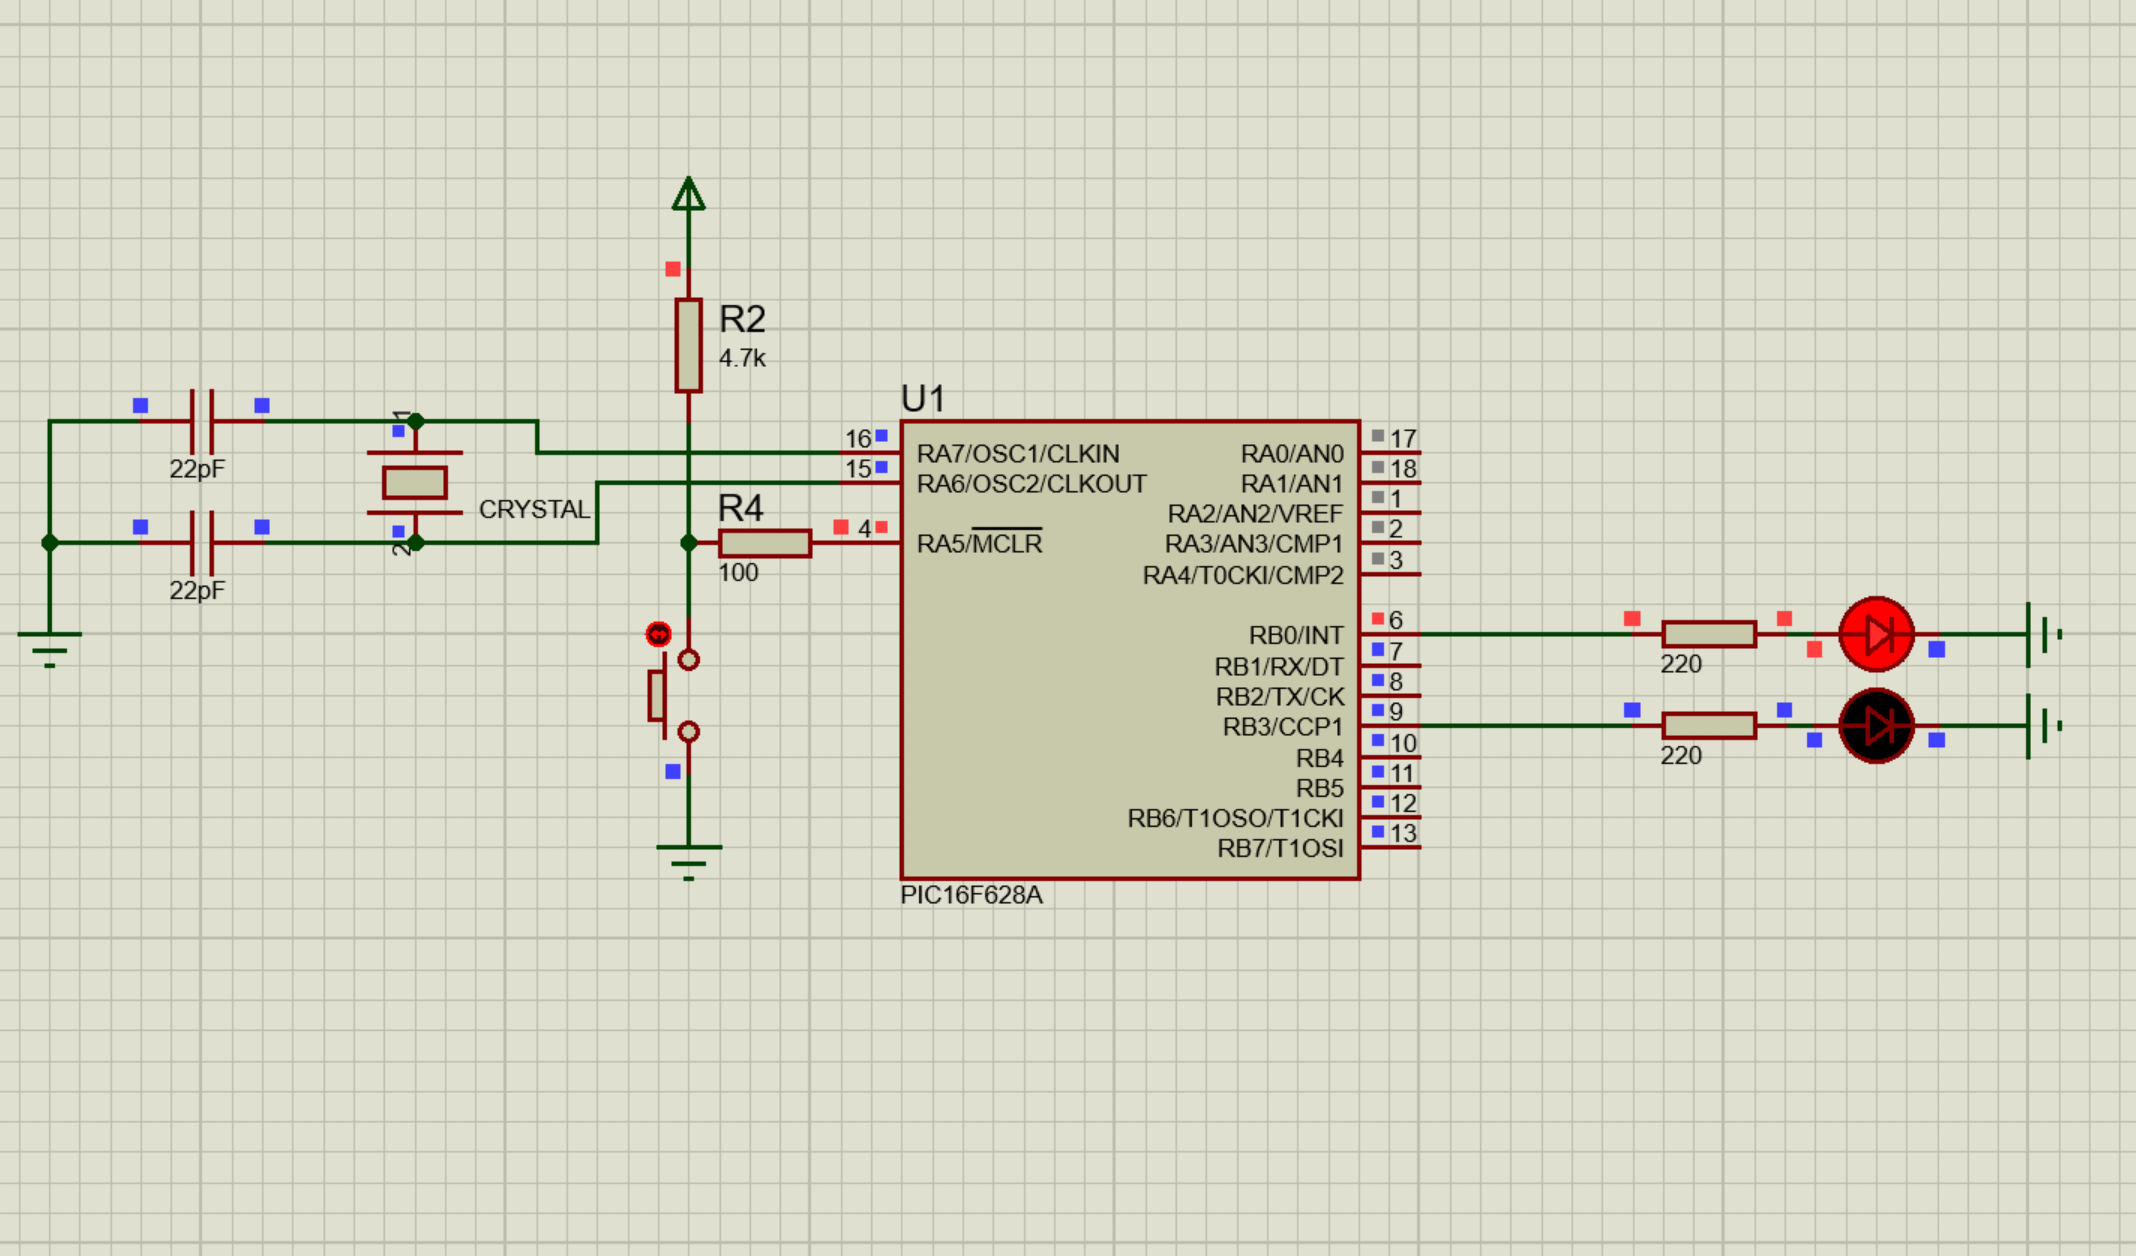Screen dimensions: 2136x1256
Task: Click the CRYSTAL text label
Action: pyautogui.click(x=534, y=510)
